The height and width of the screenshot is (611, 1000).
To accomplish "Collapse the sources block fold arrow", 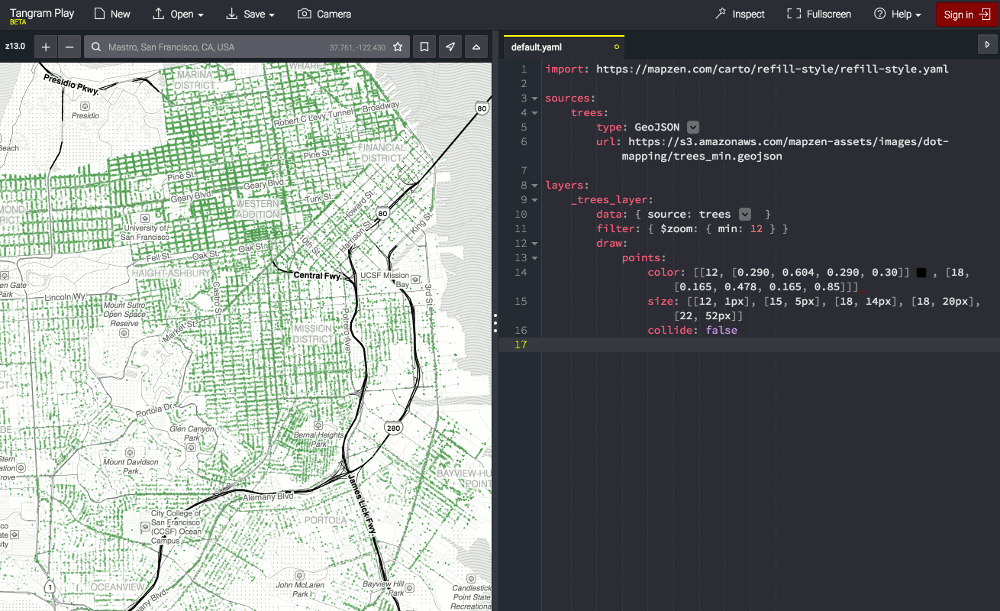I will 534,98.
